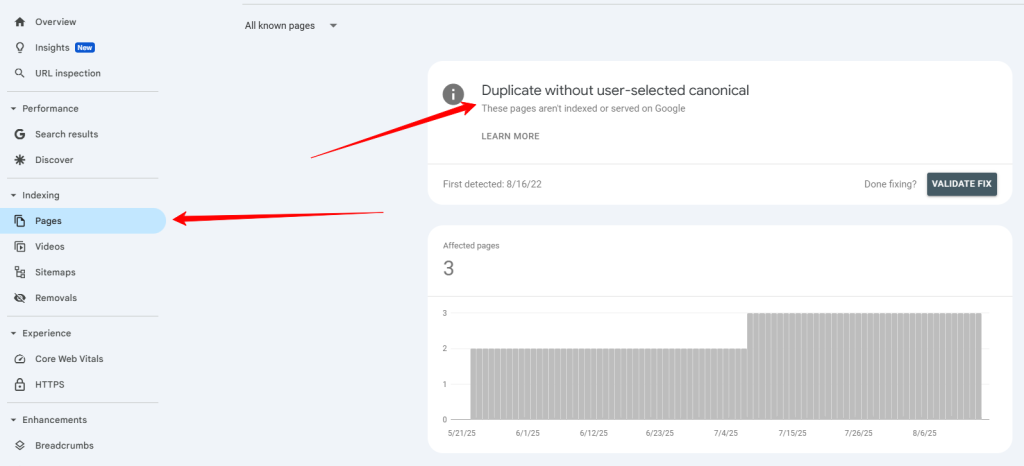
Task: Collapse the Experience section
Action: pyautogui.click(x=13, y=333)
